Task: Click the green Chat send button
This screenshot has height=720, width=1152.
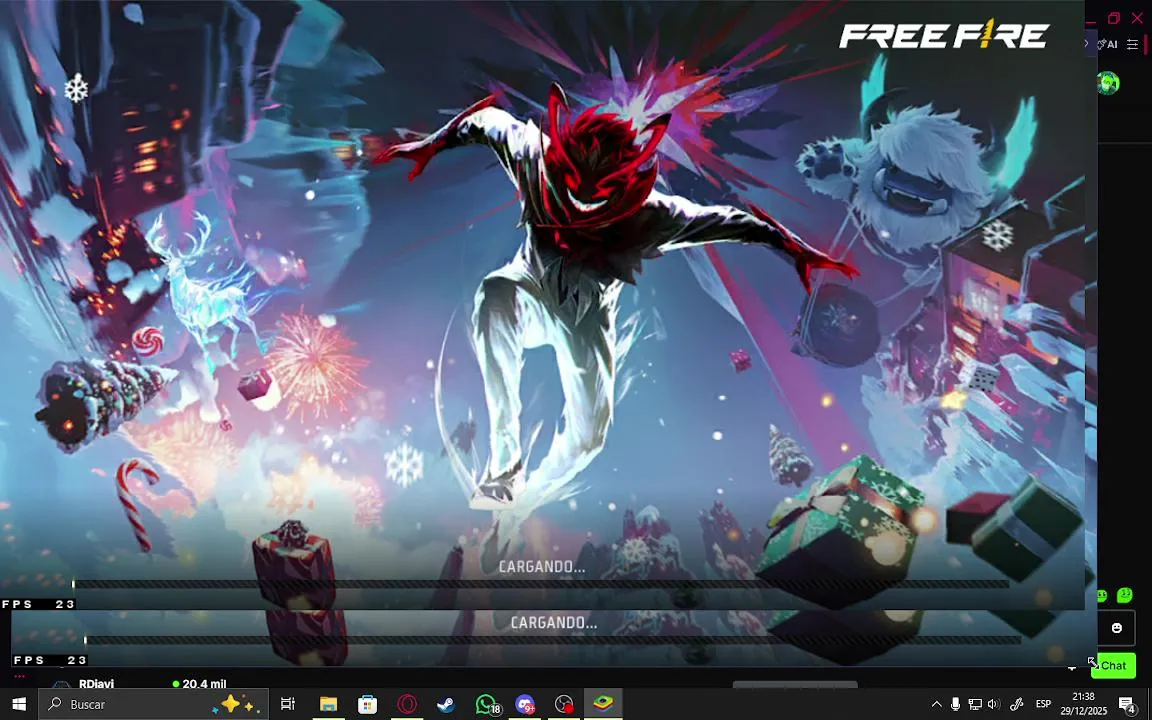Action: [x=1114, y=666]
